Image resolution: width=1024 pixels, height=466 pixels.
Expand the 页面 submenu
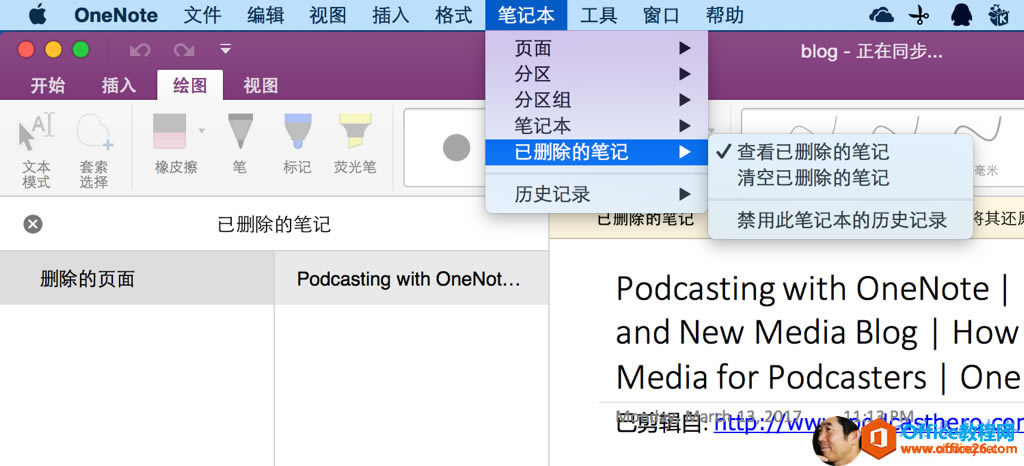597,48
